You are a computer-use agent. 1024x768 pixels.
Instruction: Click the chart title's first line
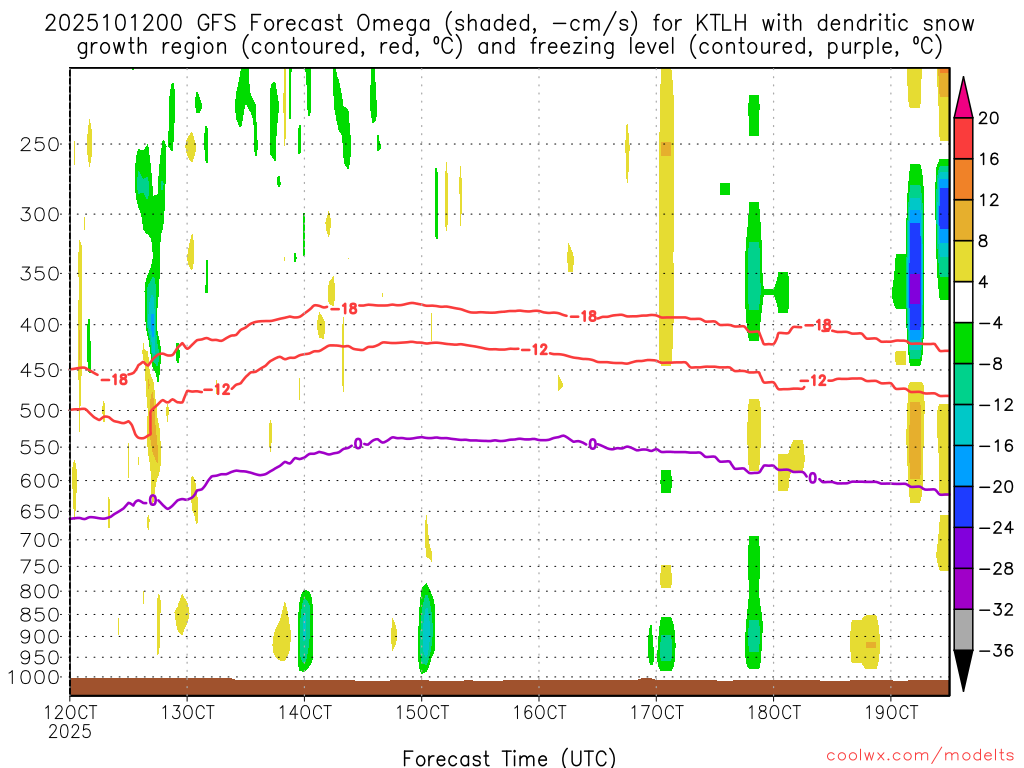pos(509,24)
